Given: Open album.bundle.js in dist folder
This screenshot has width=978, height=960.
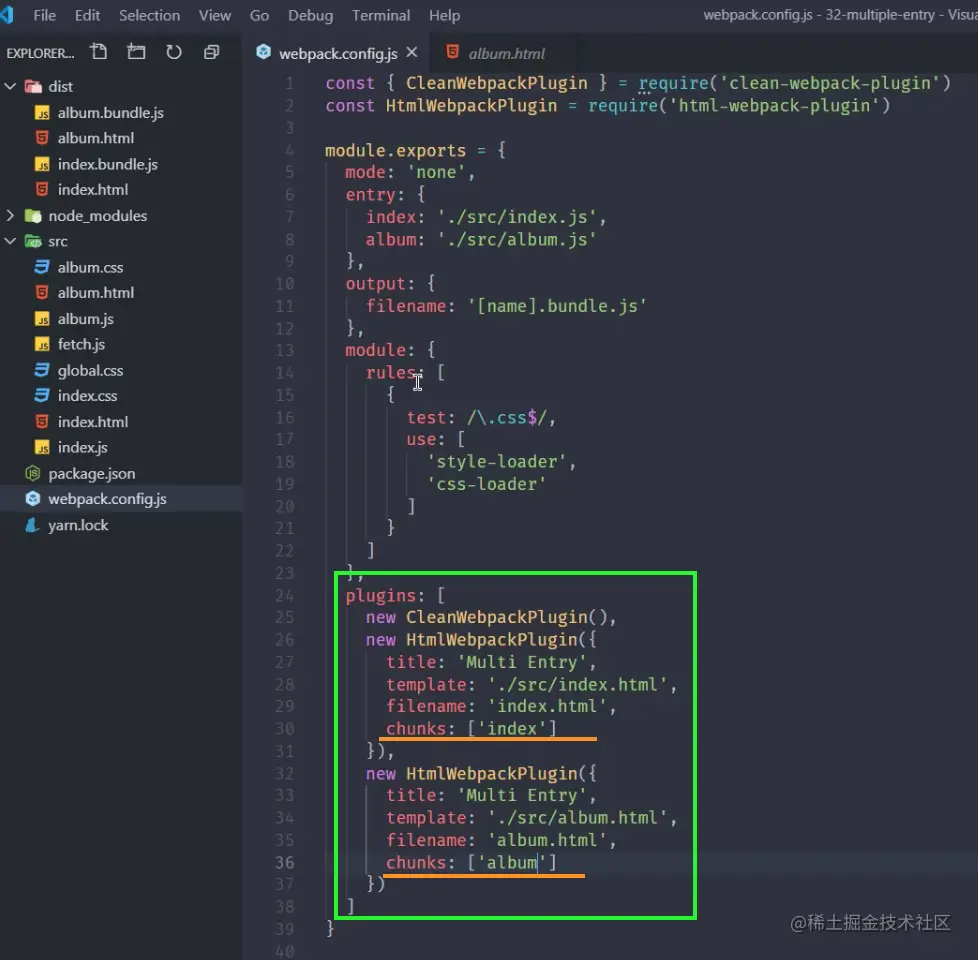Looking at the screenshot, I should [x=110, y=113].
